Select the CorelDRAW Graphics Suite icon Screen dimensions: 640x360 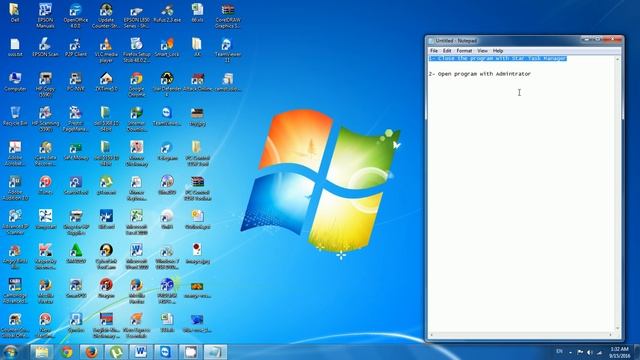[228, 16]
